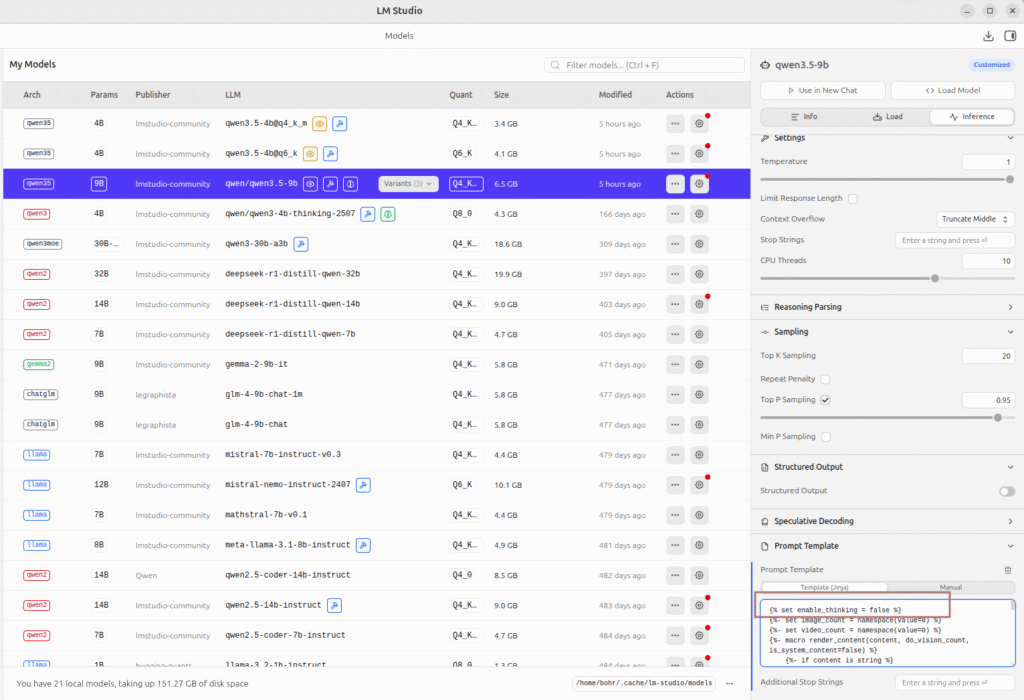Select the Manual prompt template tab
The width and height of the screenshot is (1024, 700).
click(950, 587)
